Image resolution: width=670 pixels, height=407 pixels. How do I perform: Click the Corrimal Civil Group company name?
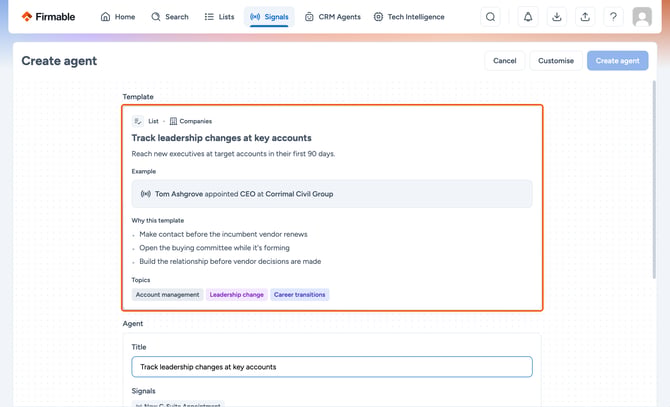(299, 194)
